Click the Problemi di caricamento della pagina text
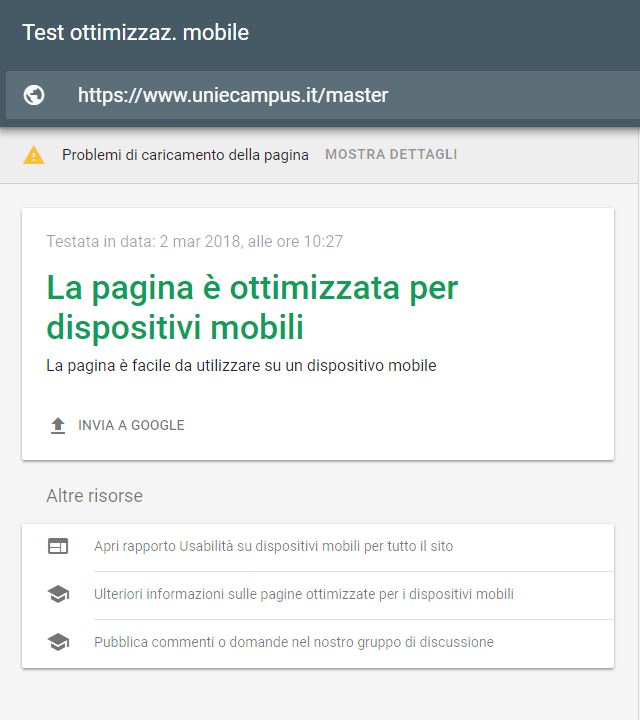Viewport: 640px width, 720px height. tap(185, 155)
